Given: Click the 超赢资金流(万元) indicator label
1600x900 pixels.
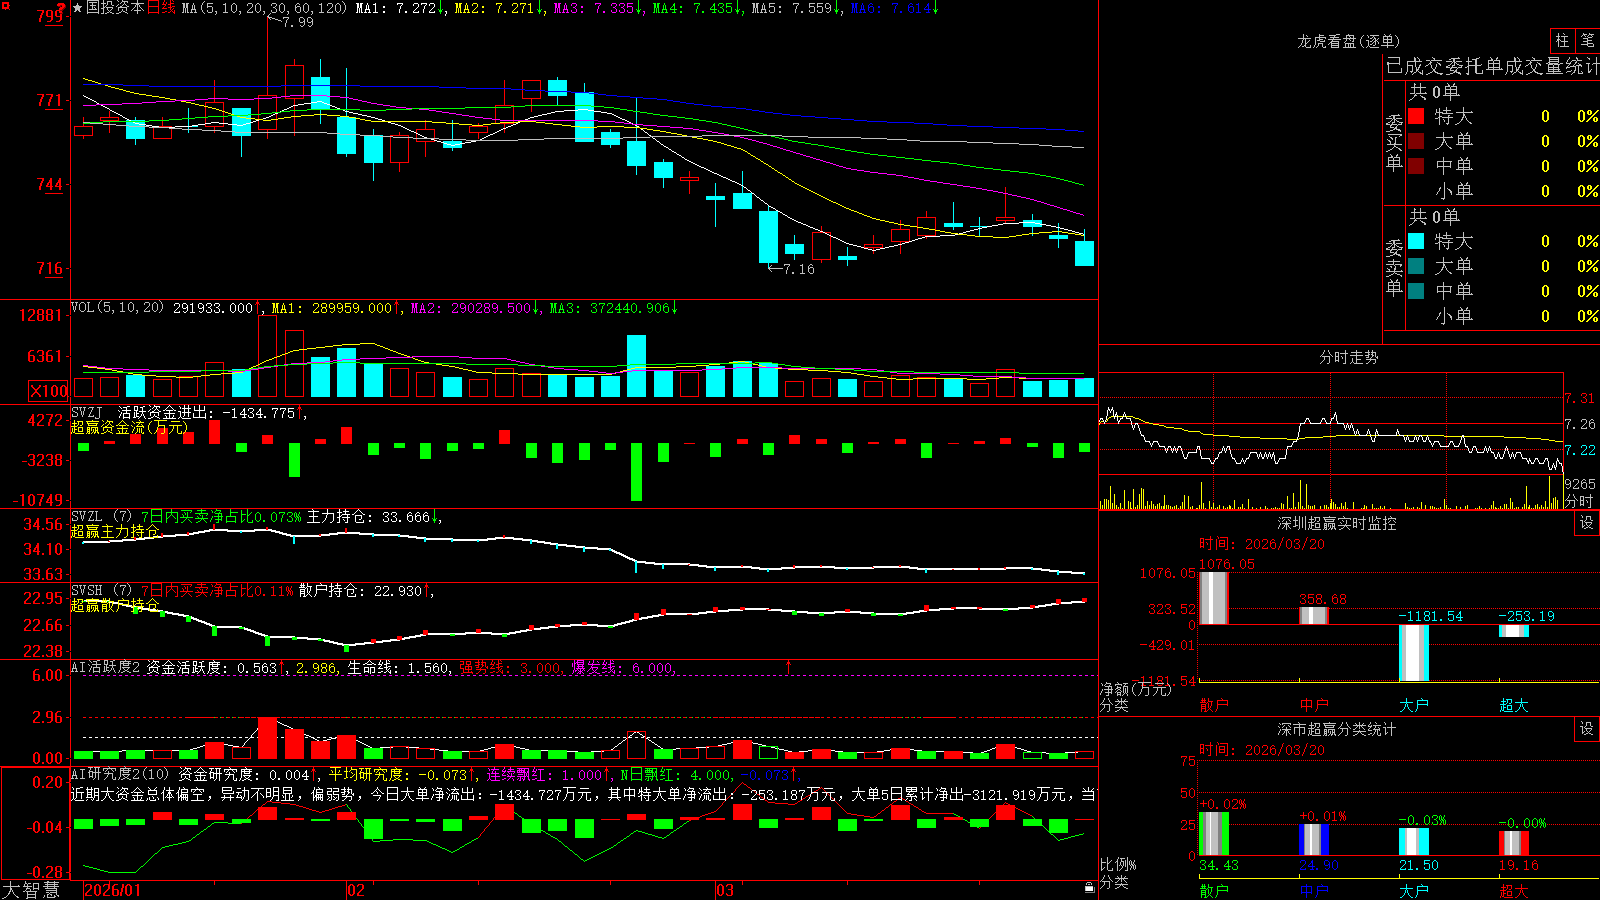Looking at the screenshot, I should click(129, 427).
